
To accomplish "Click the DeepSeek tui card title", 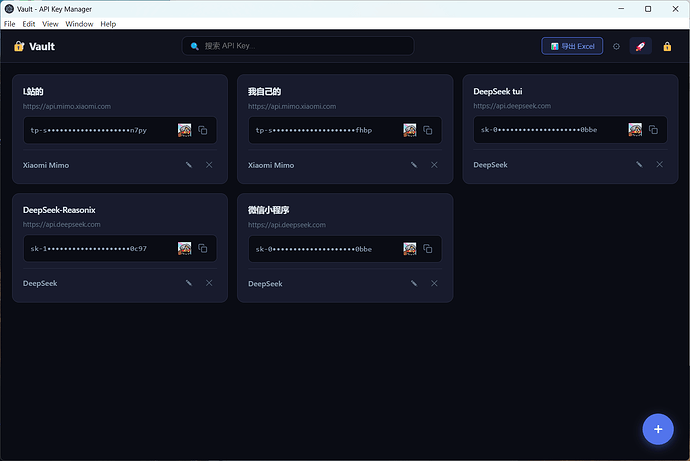I will [498, 91].
